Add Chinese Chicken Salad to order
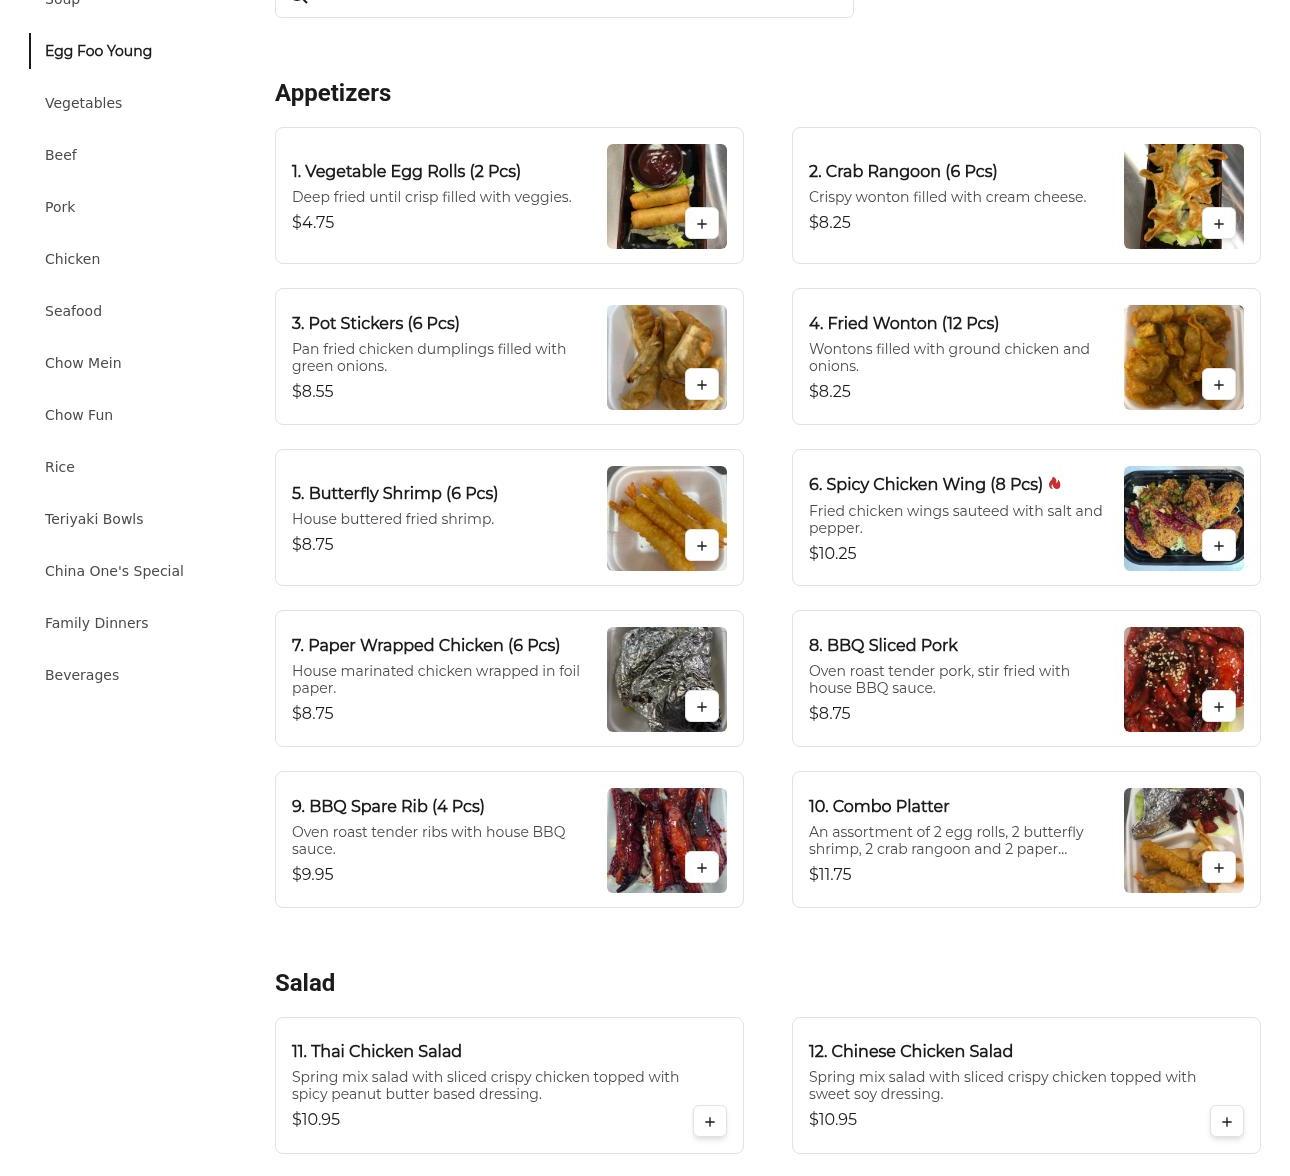The height and width of the screenshot is (1176, 1290). tap(1226, 1122)
